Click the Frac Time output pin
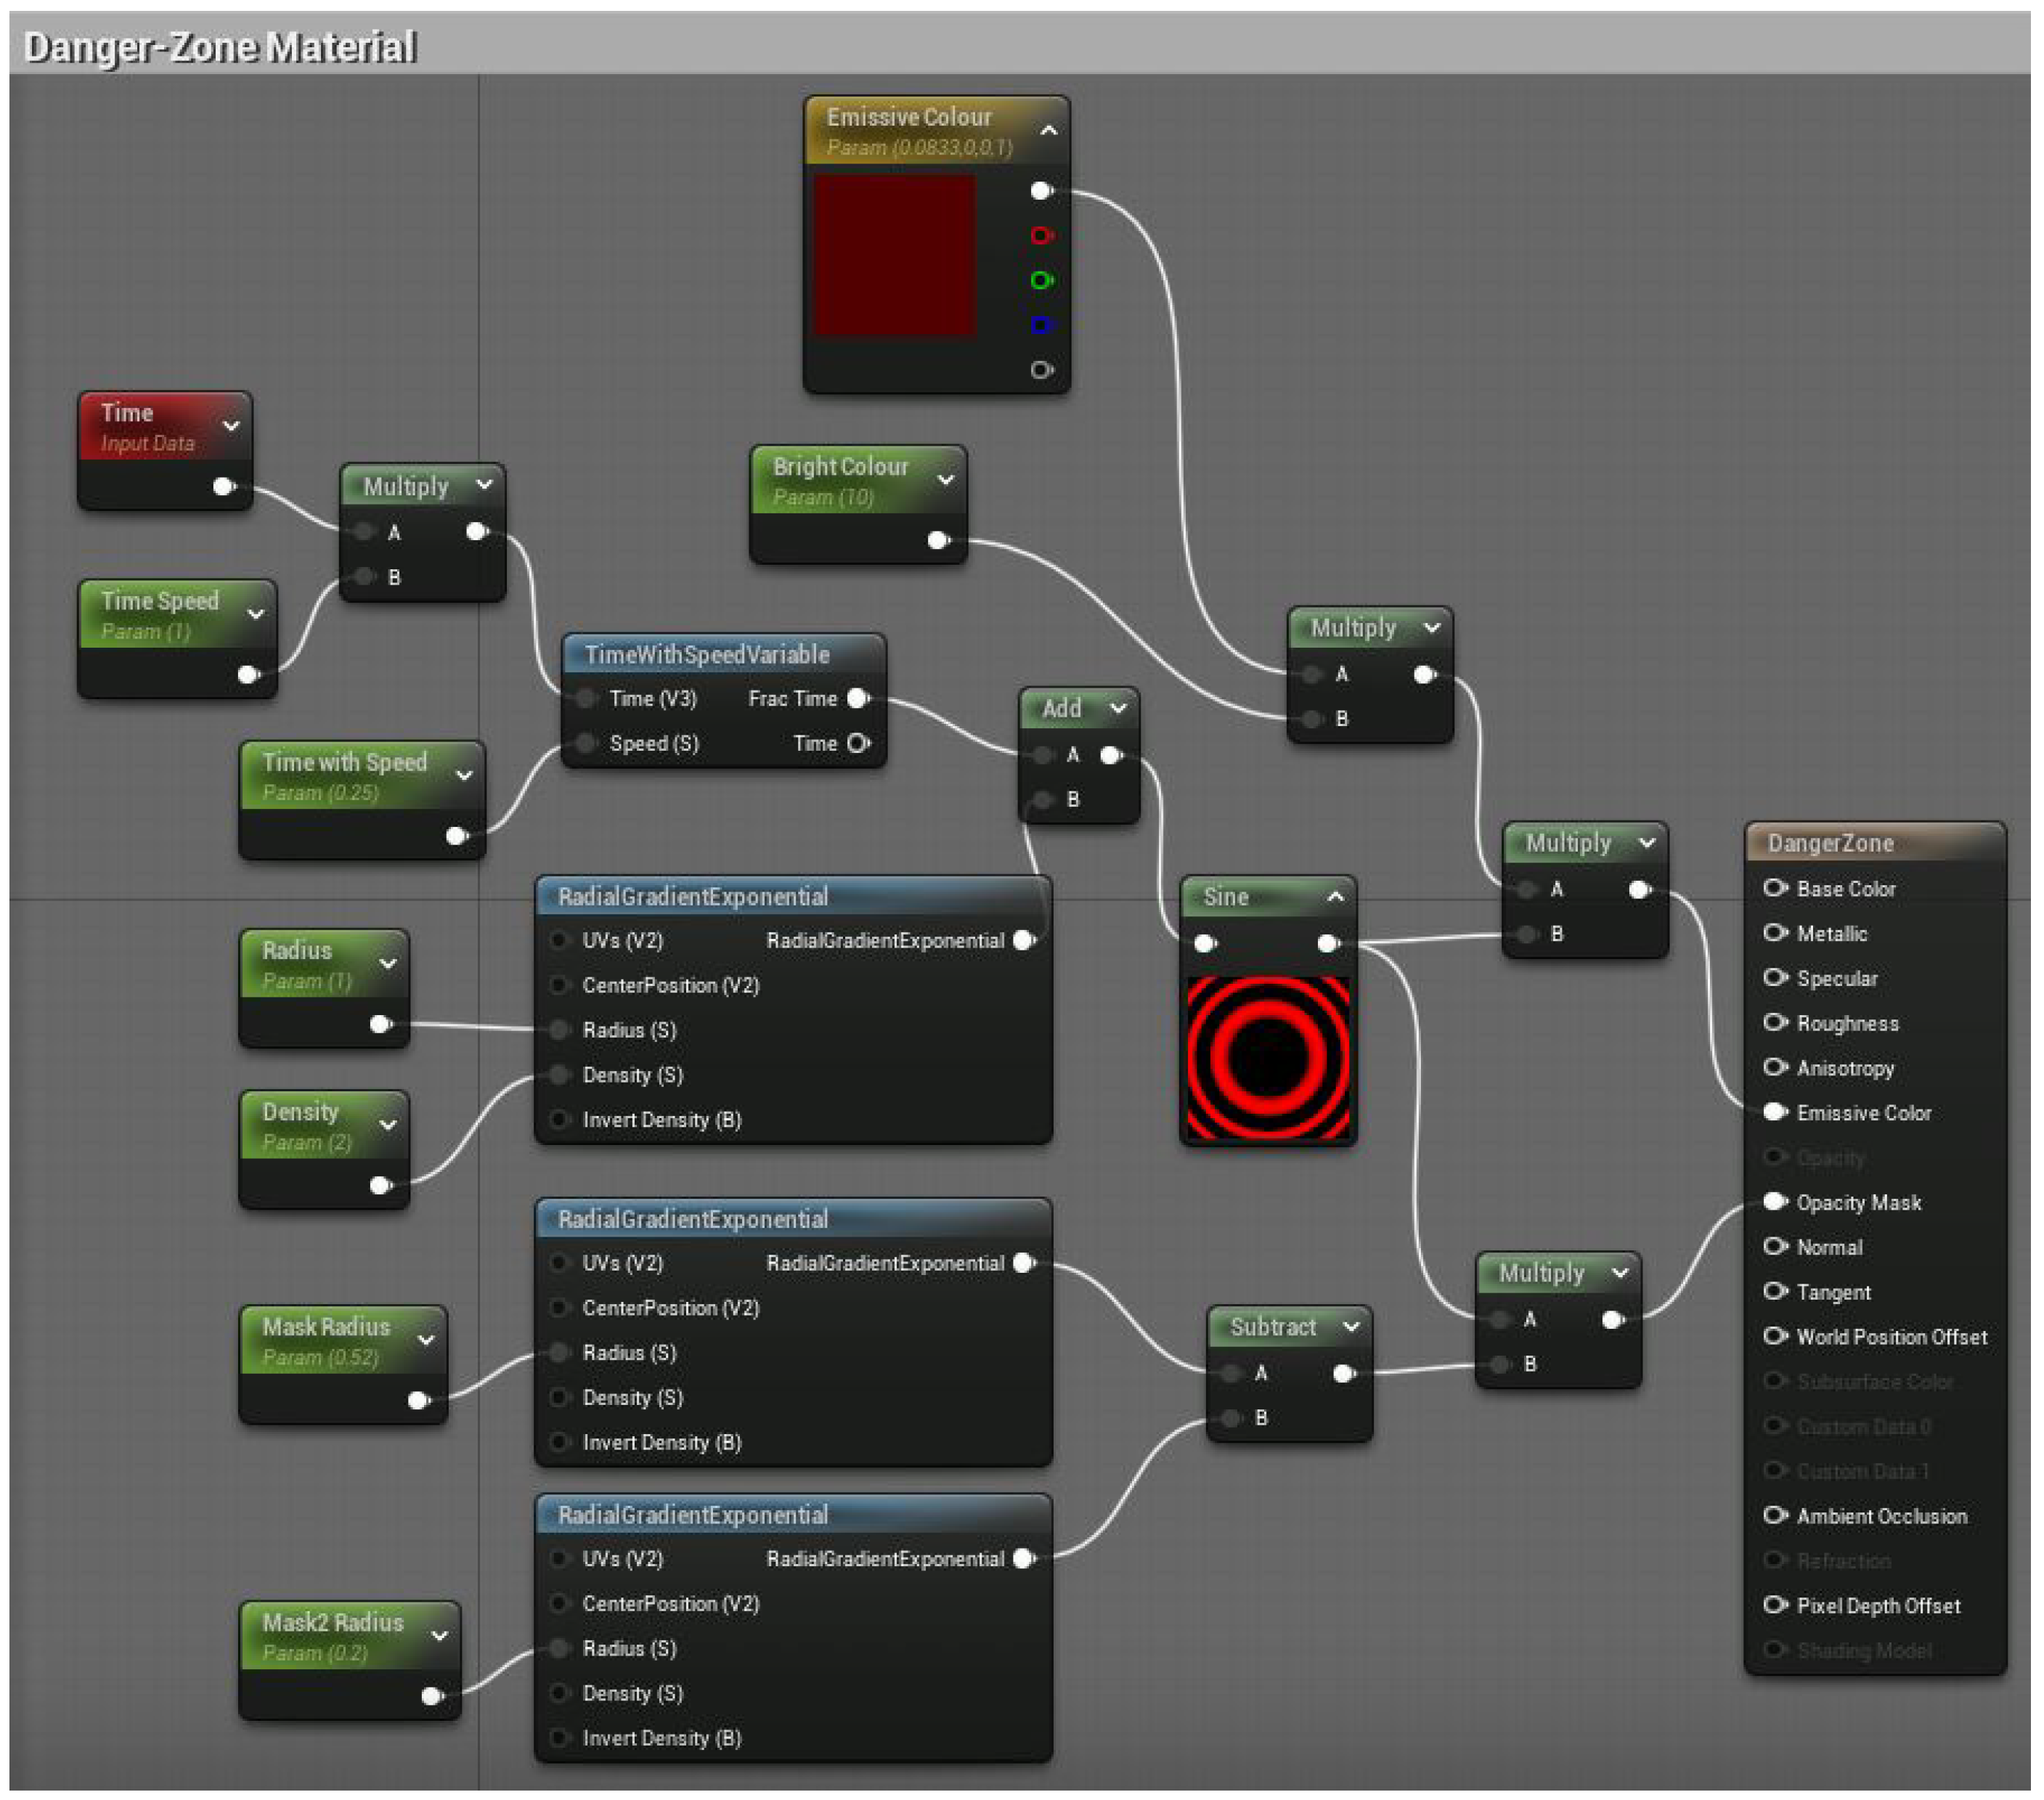Viewport: 2044px width, 1800px height. tap(858, 698)
